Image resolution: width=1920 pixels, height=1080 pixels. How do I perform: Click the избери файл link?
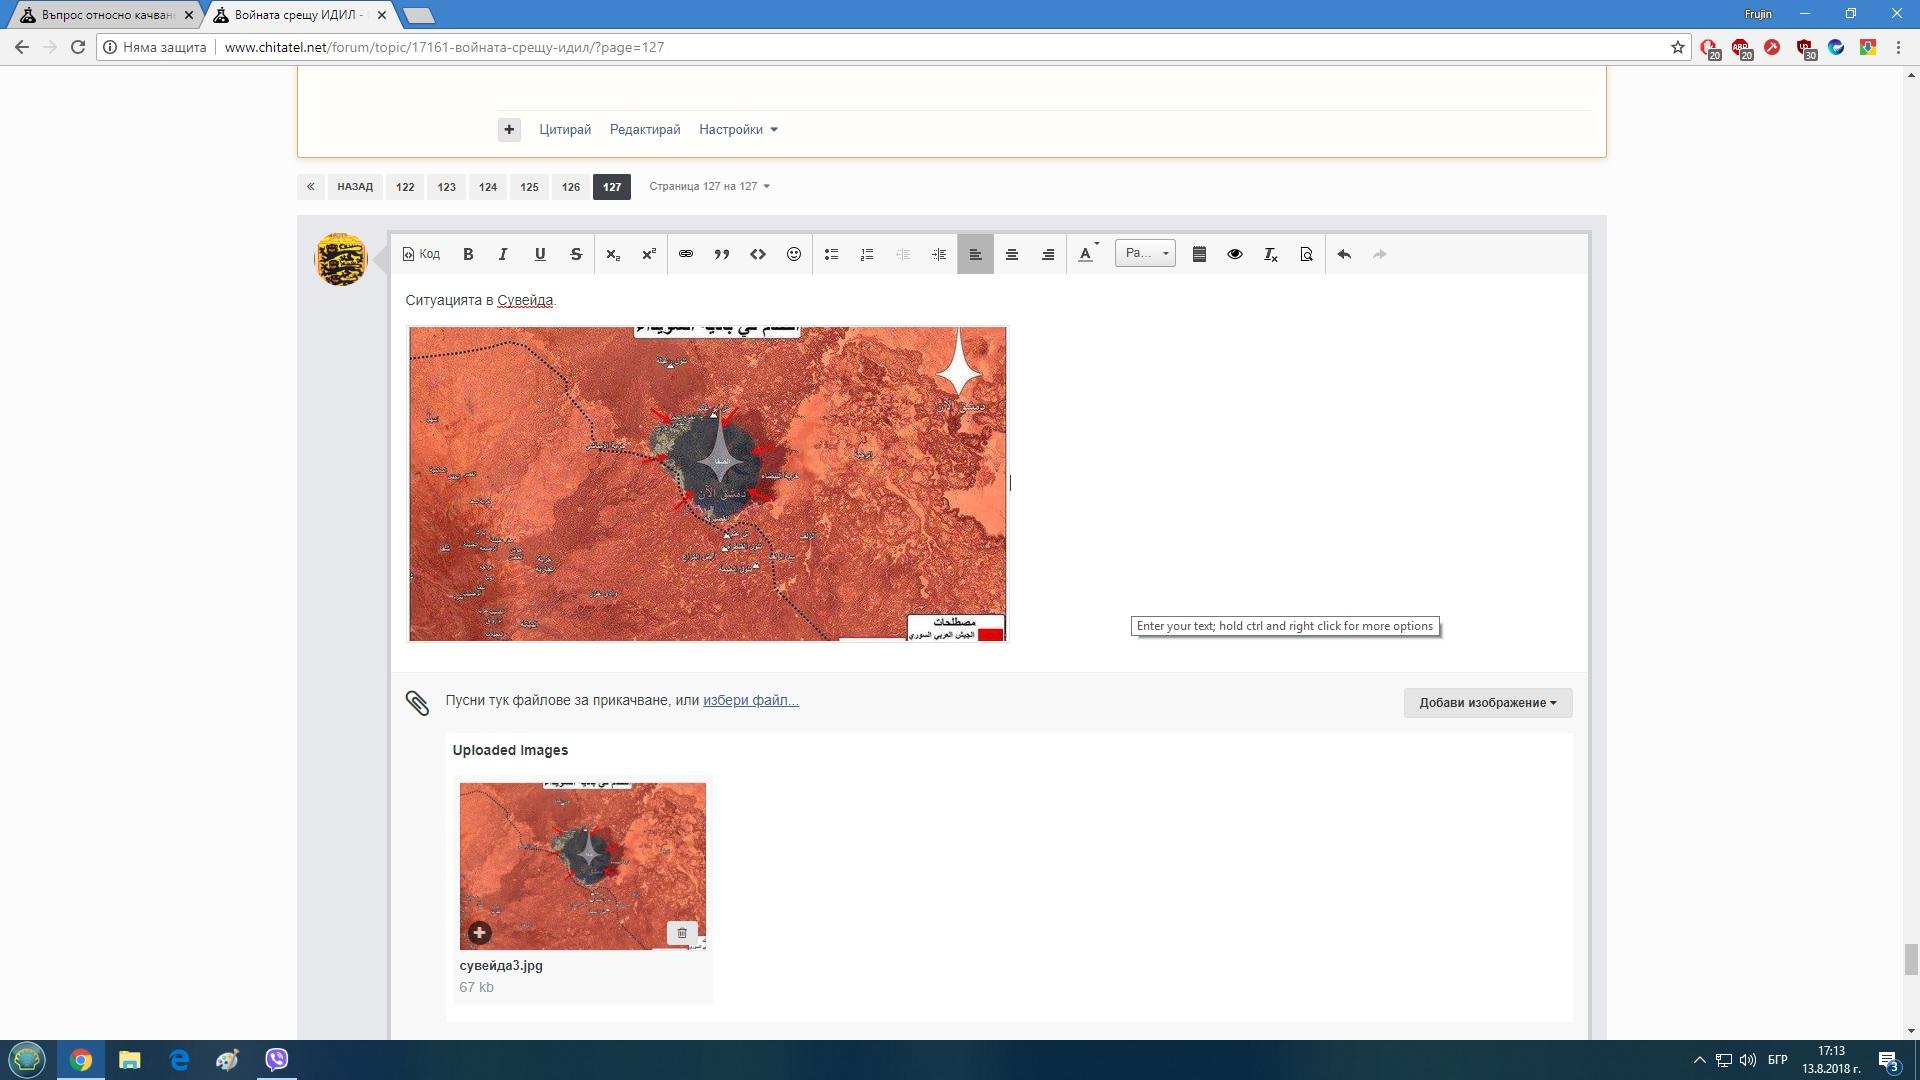(x=750, y=700)
